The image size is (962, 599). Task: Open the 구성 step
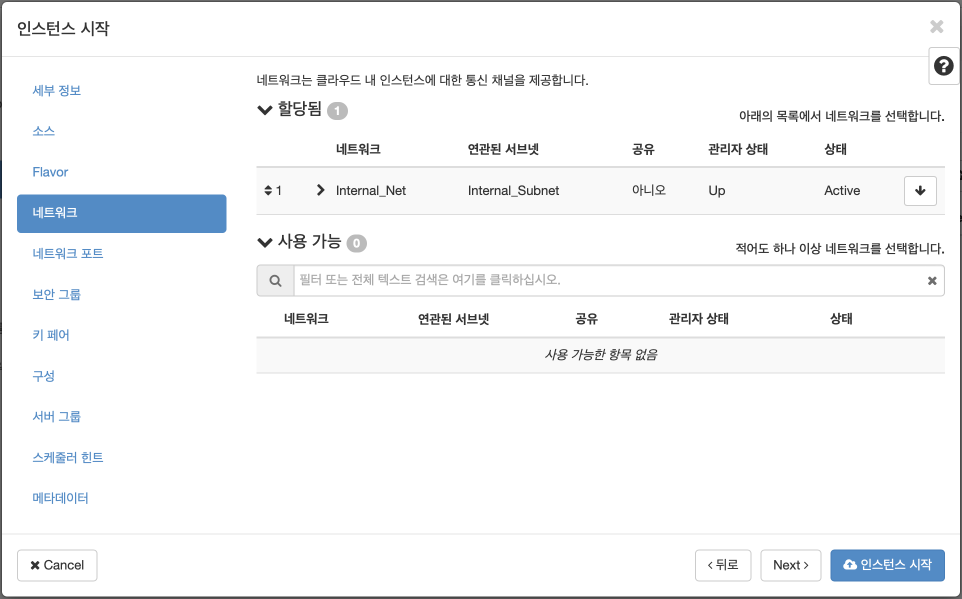pyautogui.click(x=44, y=376)
